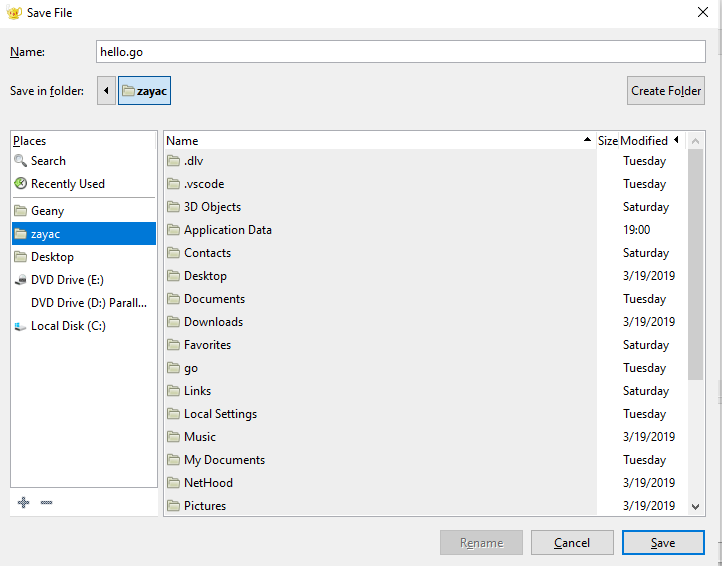Image resolution: width=722 pixels, height=566 pixels.
Task: Click the minus icon to remove bookmark
Action: 47,502
